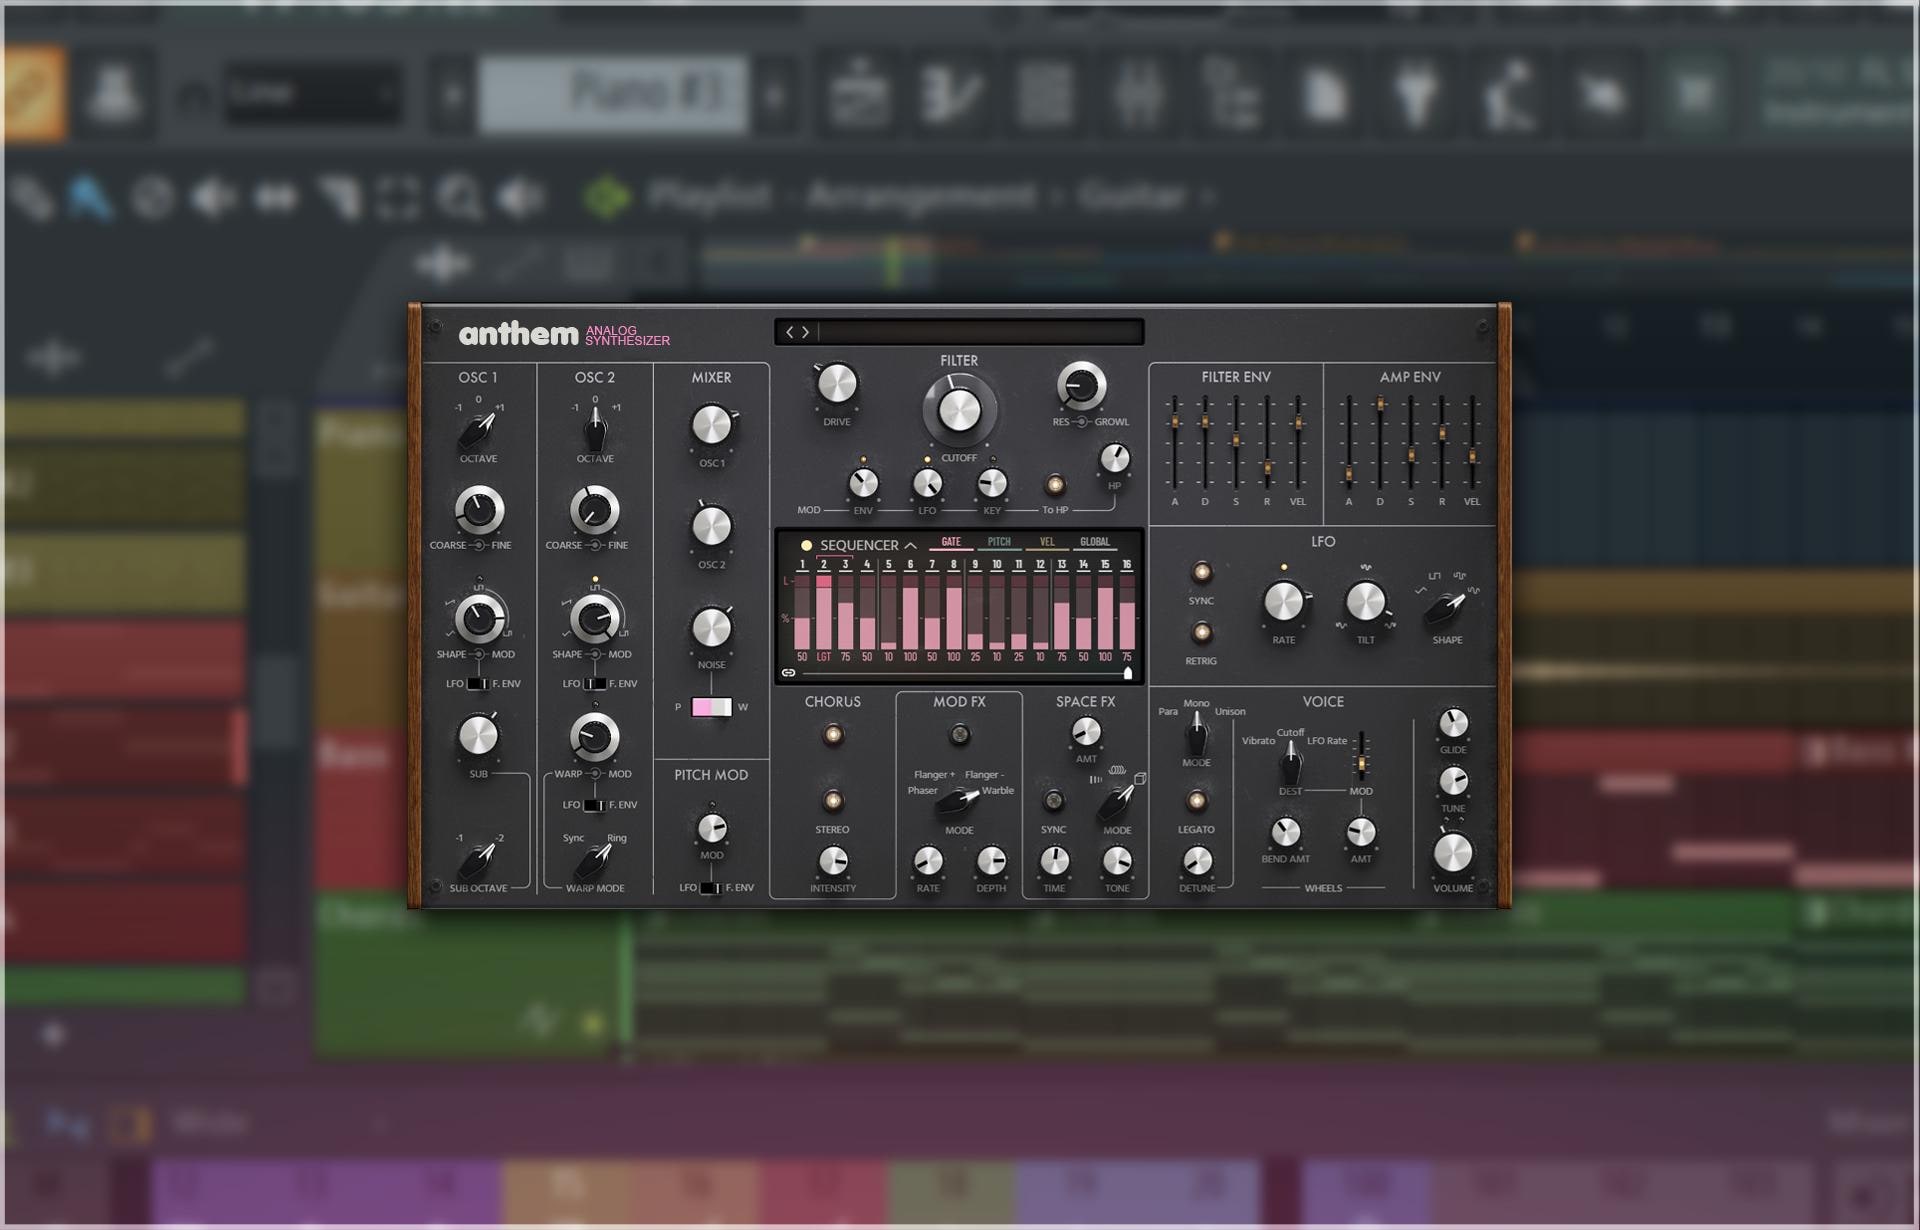
Task: Select sequencer step 16
Action: (x=1127, y=565)
